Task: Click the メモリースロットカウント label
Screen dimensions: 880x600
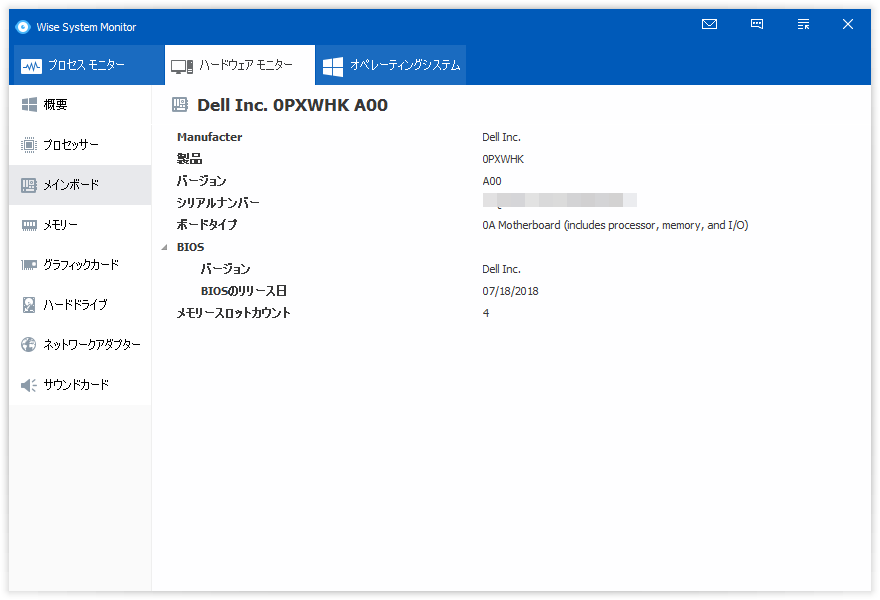Action: coord(233,313)
